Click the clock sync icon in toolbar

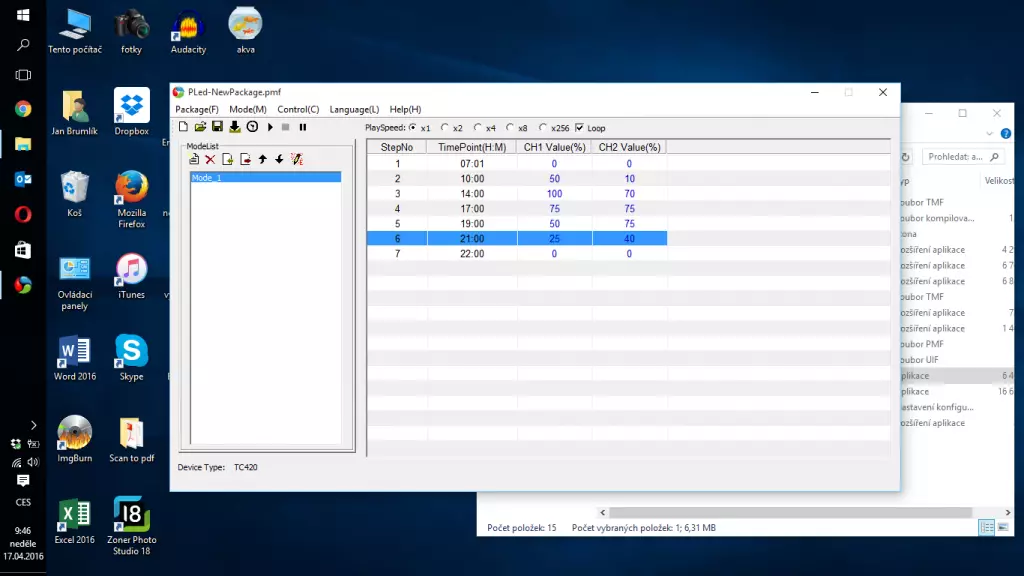[x=252, y=127]
